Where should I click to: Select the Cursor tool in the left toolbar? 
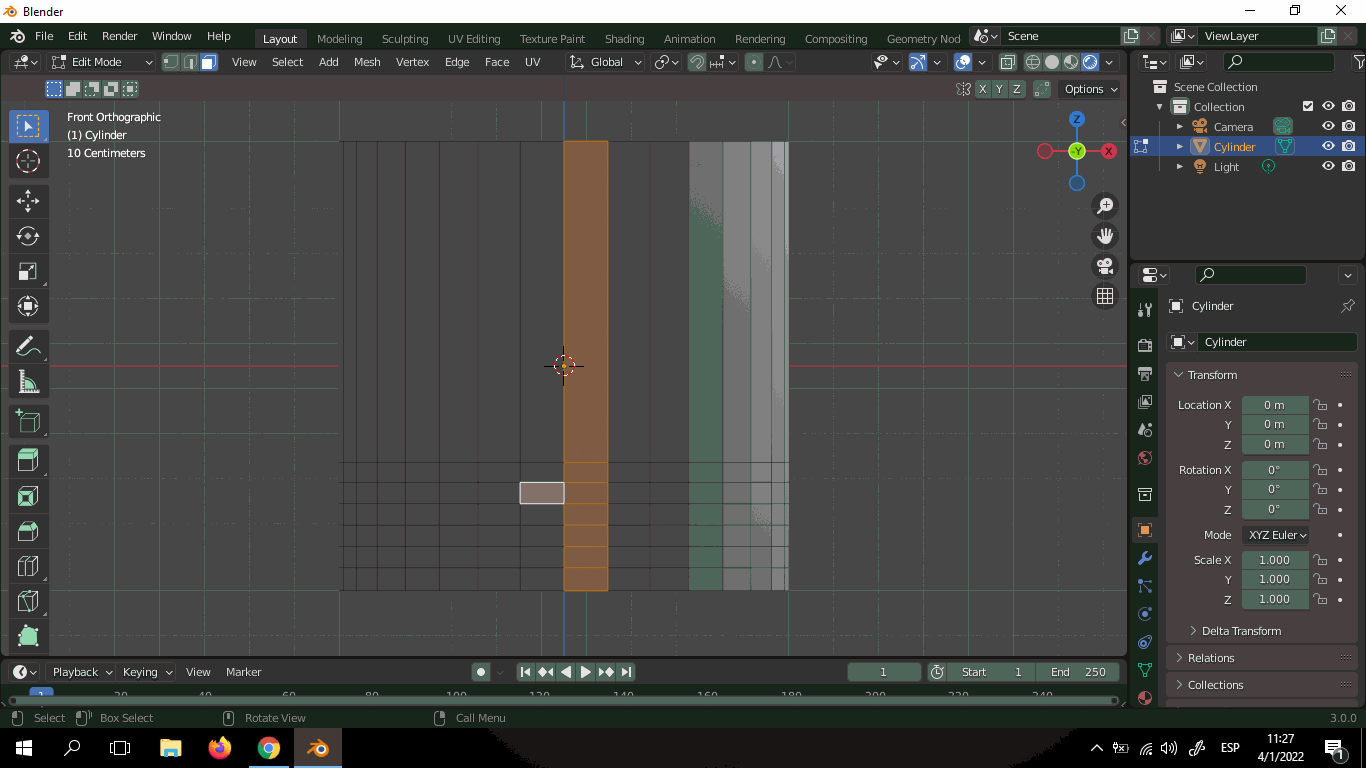pyautogui.click(x=28, y=161)
